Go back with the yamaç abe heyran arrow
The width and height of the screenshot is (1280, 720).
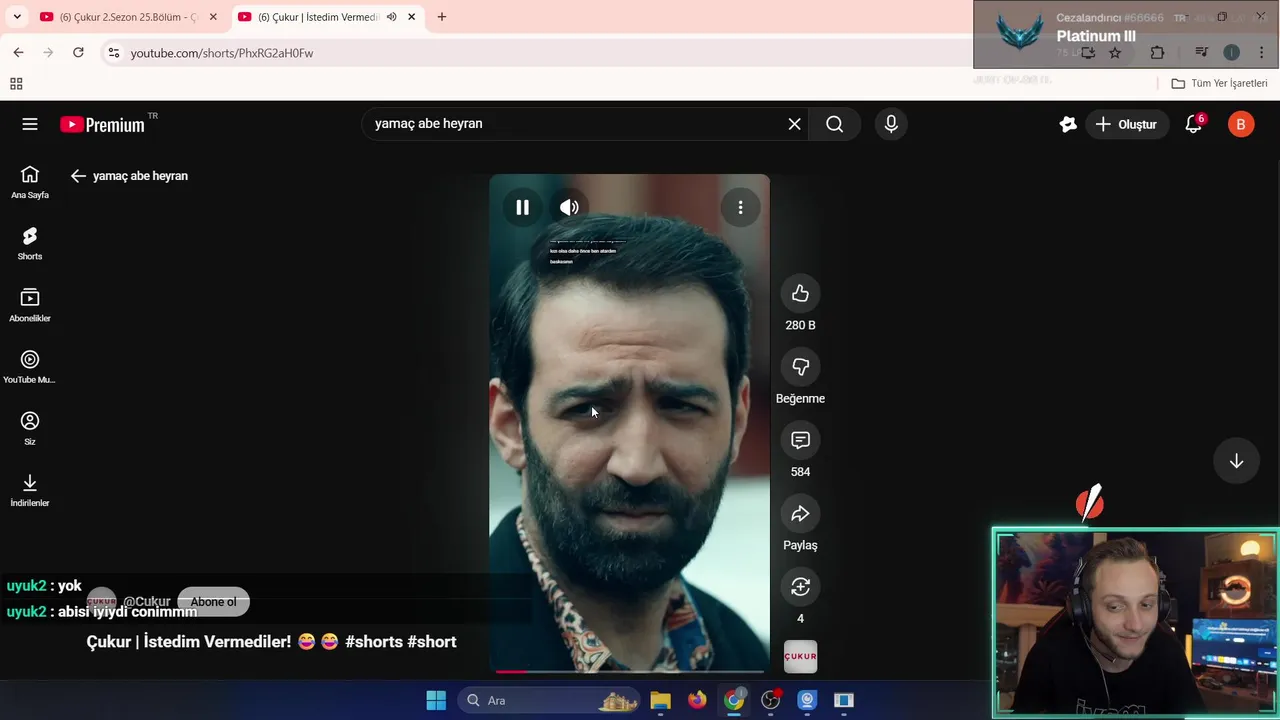pyautogui.click(x=78, y=176)
